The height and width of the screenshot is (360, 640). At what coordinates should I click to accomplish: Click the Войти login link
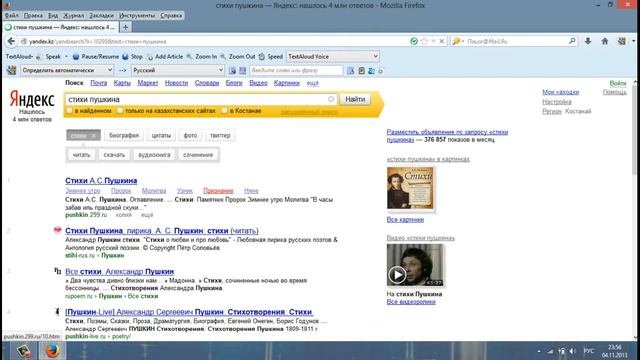[618, 83]
